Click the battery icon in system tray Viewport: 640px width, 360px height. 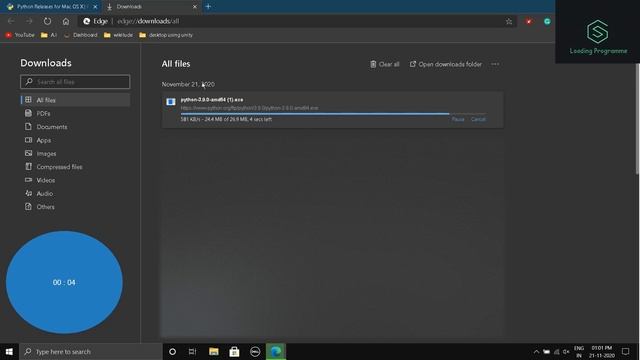point(546,351)
